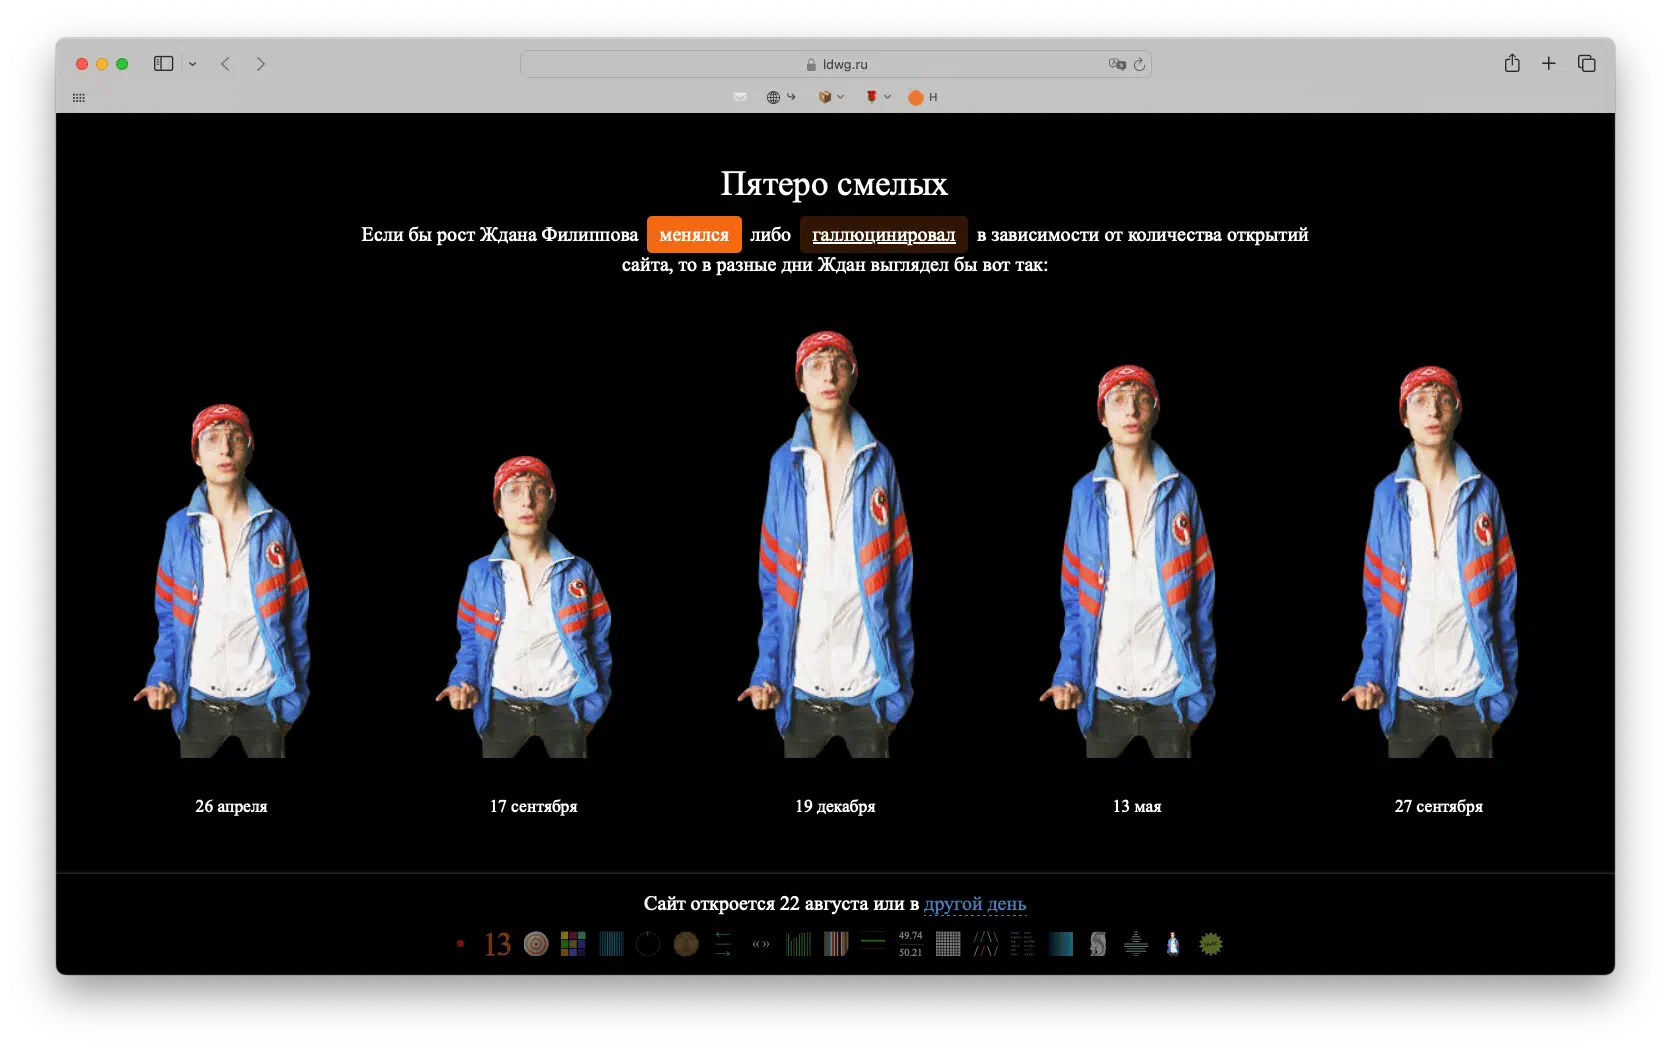Open the orange number 13 project
Screen dimensions: 1671x1049
497,944
